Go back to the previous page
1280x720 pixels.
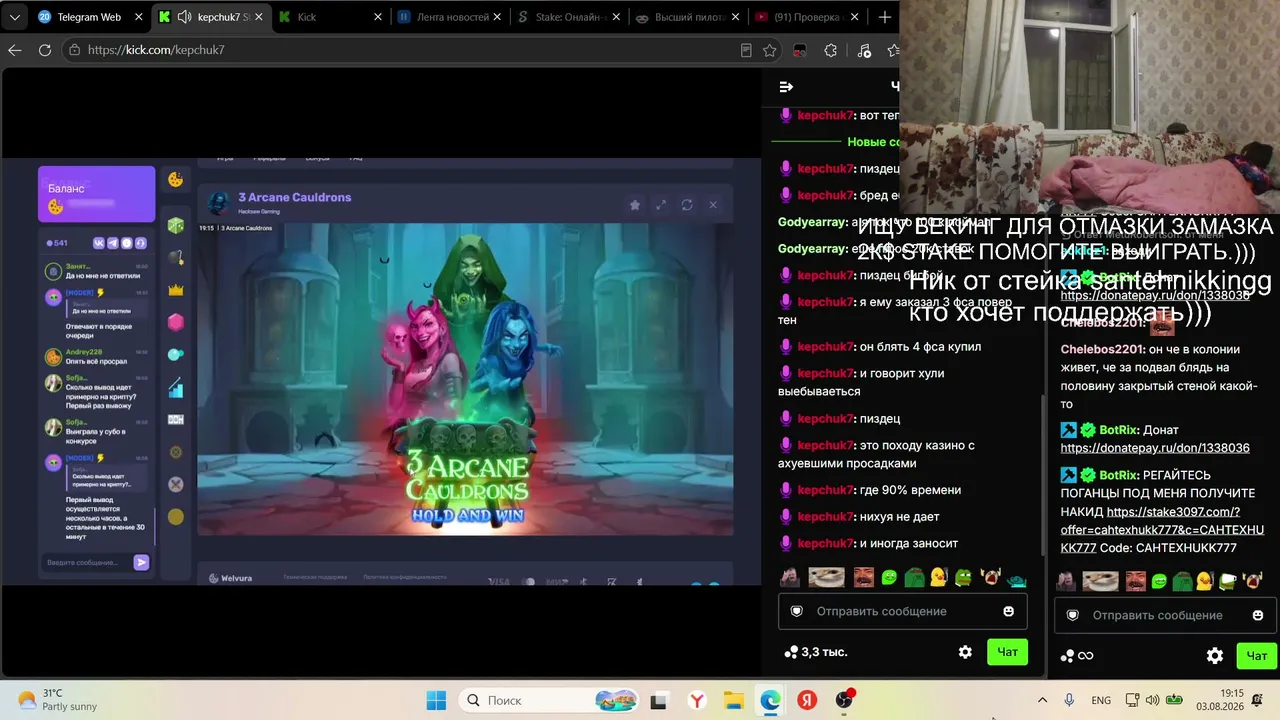coord(15,50)
